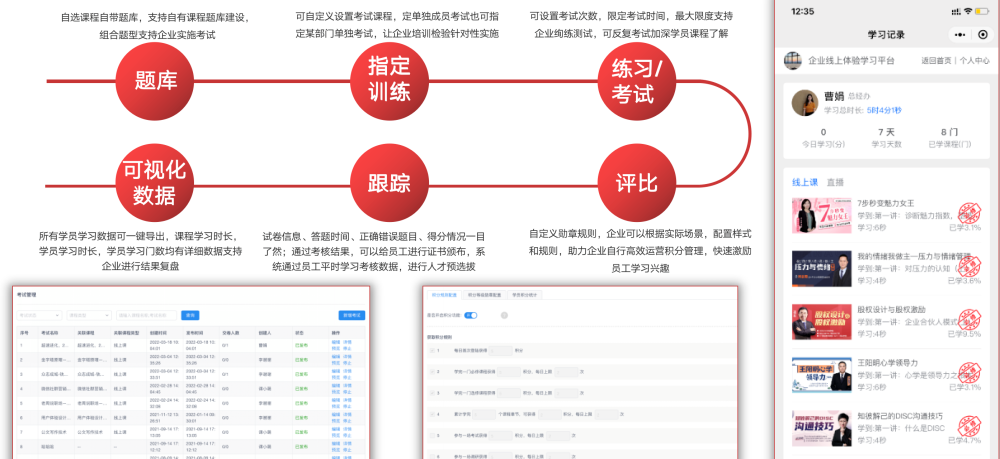Tap the 已学3.6% progress text

pyautogui.click(x=964, y=280)
